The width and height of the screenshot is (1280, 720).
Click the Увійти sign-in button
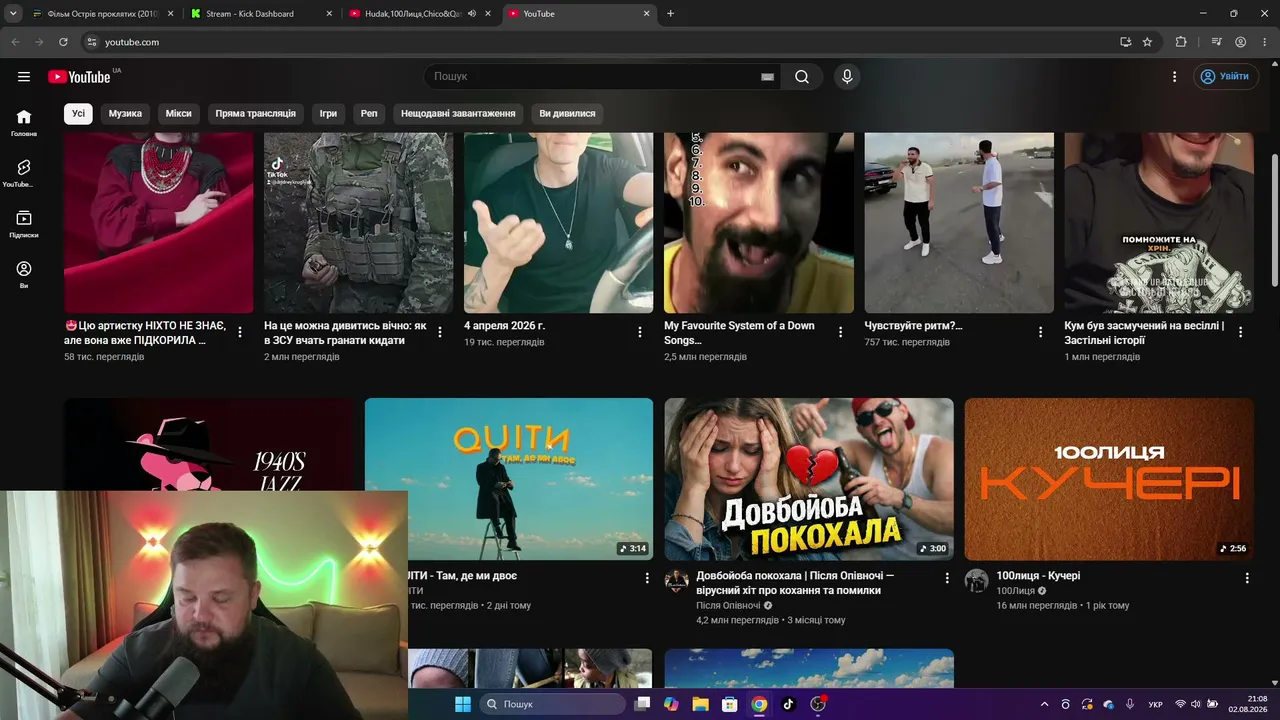(x=1226, y=77)
